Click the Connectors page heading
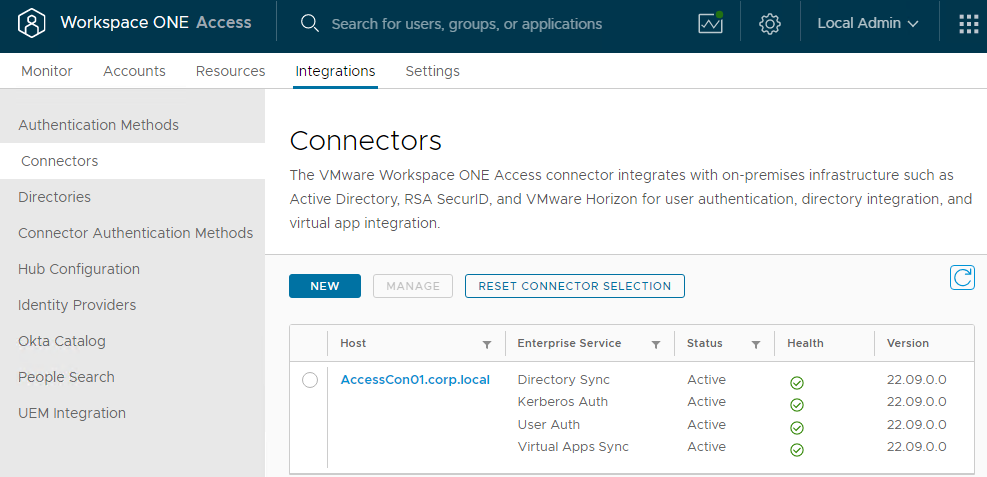987x477 pixels. tap(365, 140)
